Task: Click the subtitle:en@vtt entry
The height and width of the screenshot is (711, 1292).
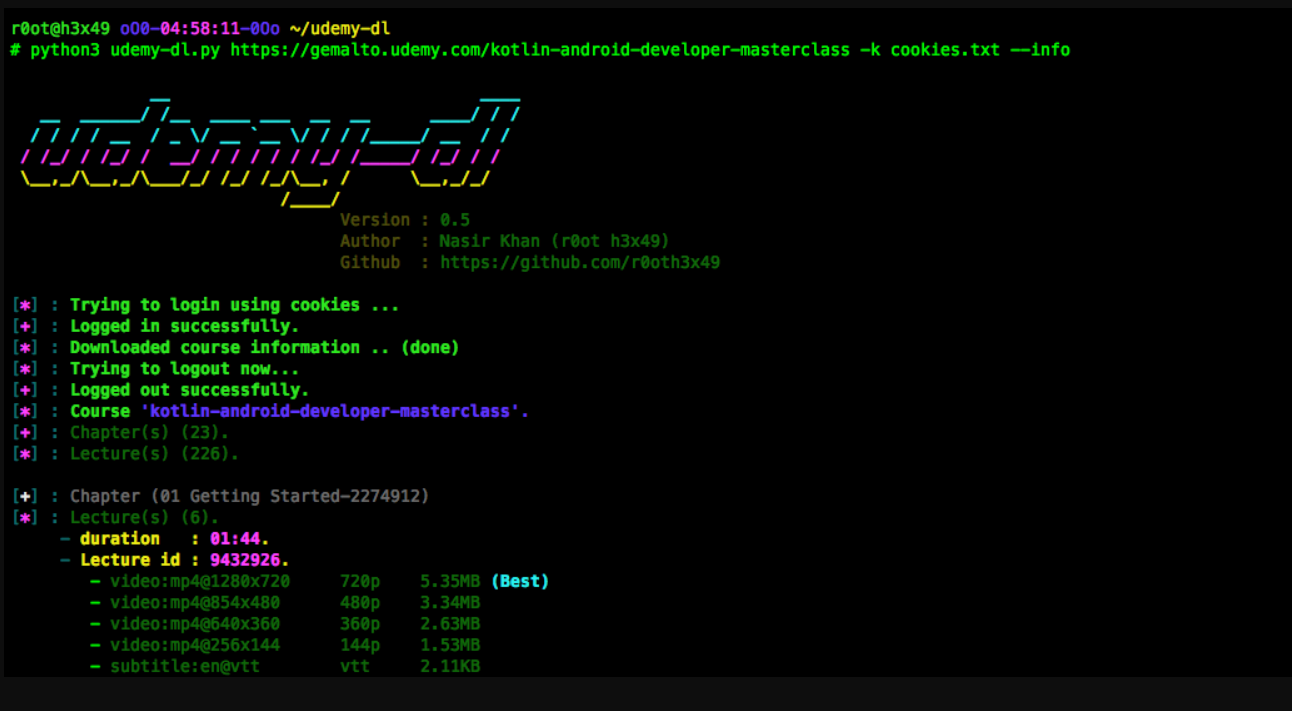Action: point(185,666)
